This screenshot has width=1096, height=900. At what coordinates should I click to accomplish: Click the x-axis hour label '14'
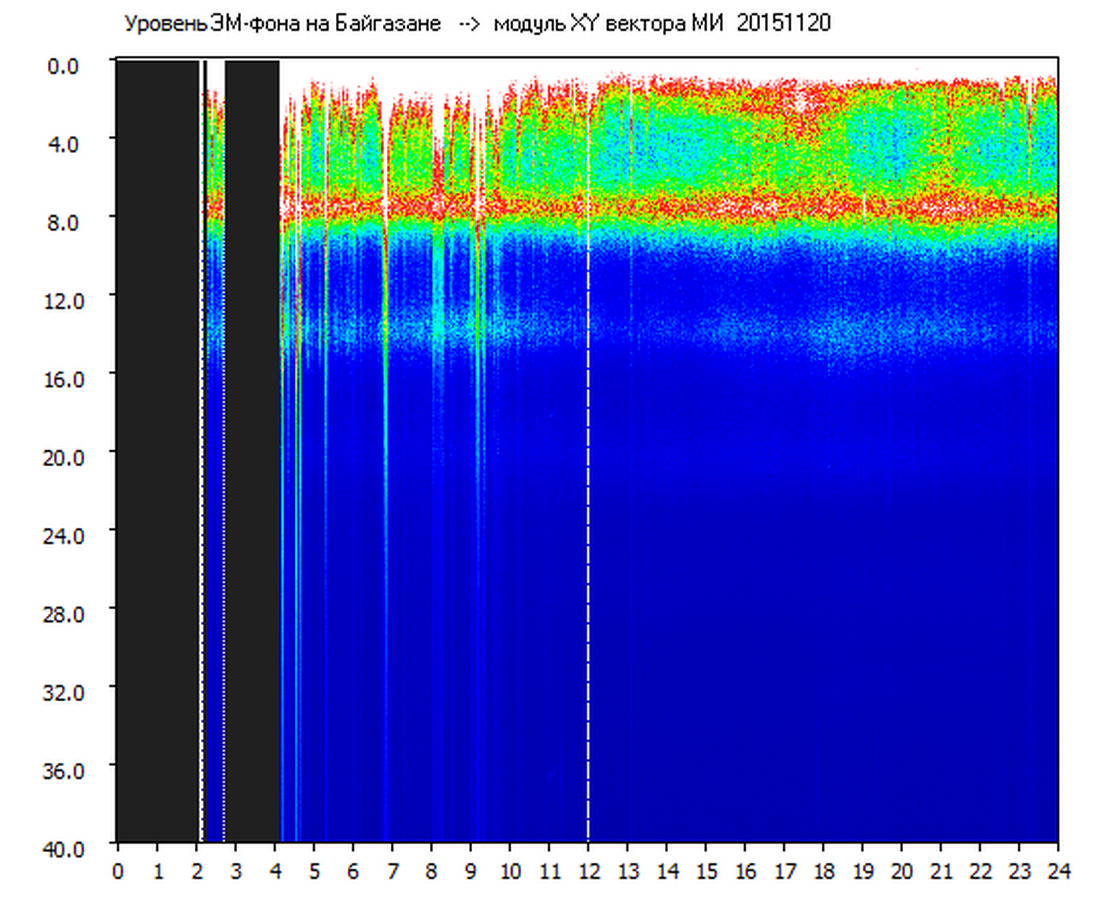(x=667, y=871)
